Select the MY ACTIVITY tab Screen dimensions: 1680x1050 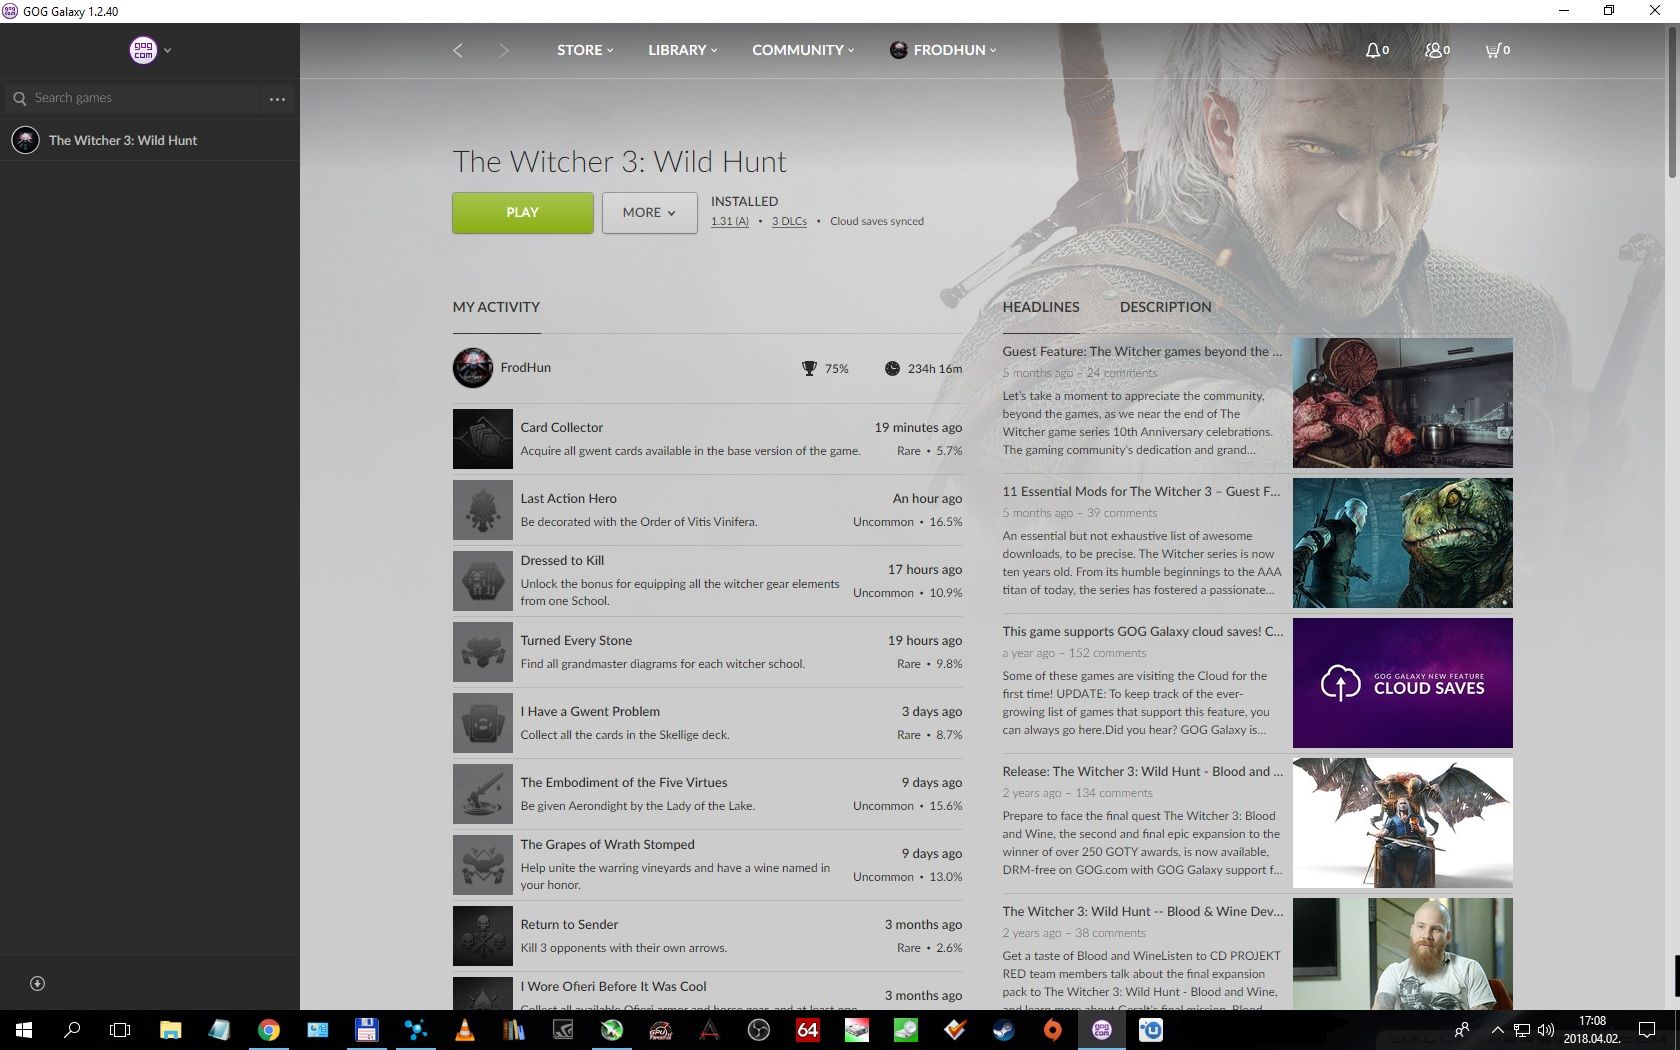[496, 307]
